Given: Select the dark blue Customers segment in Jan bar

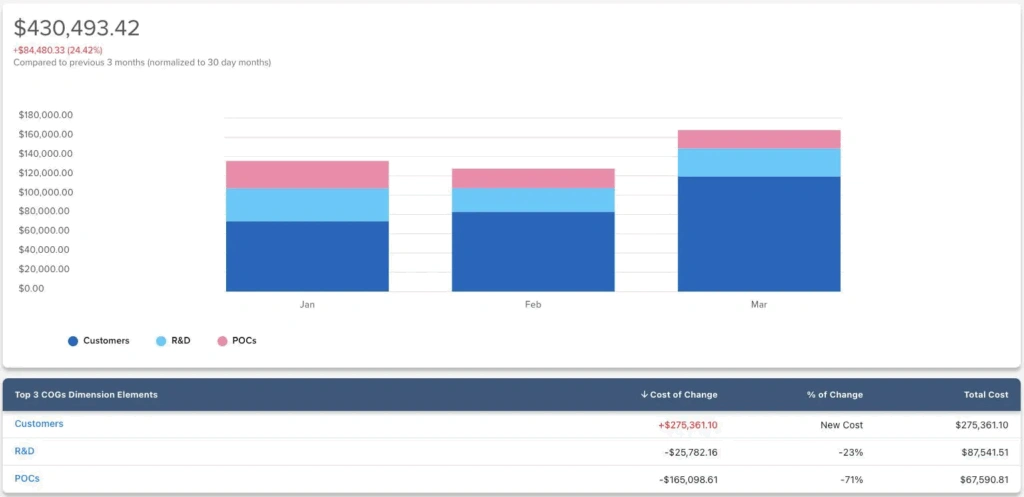Looking at the screenshot, I should (x=307, y=256).
